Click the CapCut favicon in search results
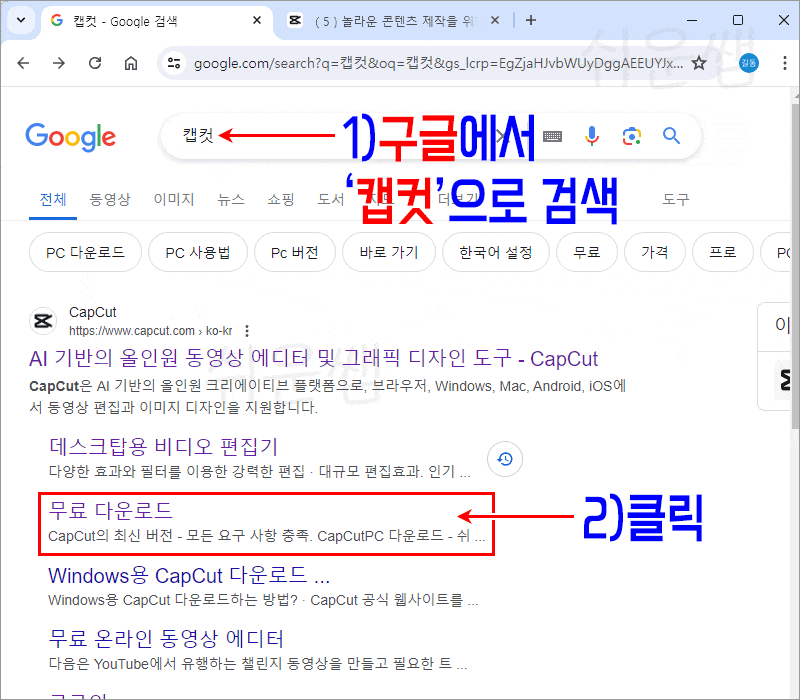 pos(42,319)
